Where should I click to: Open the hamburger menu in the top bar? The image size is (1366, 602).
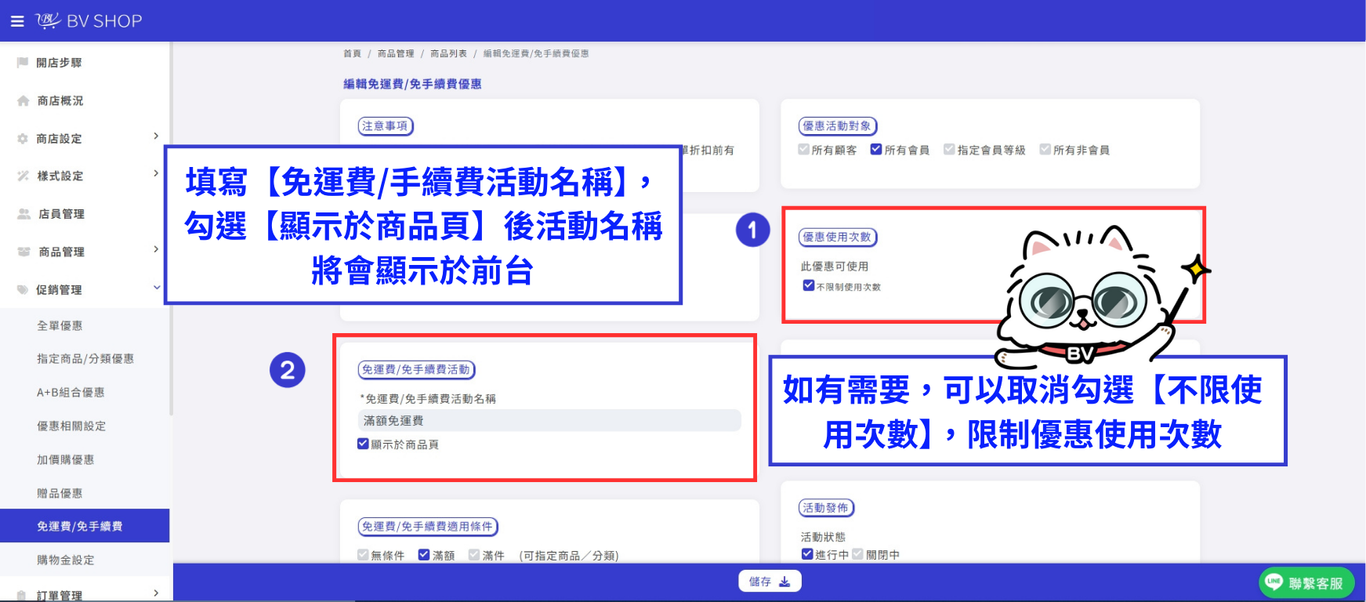click(17, 21)
